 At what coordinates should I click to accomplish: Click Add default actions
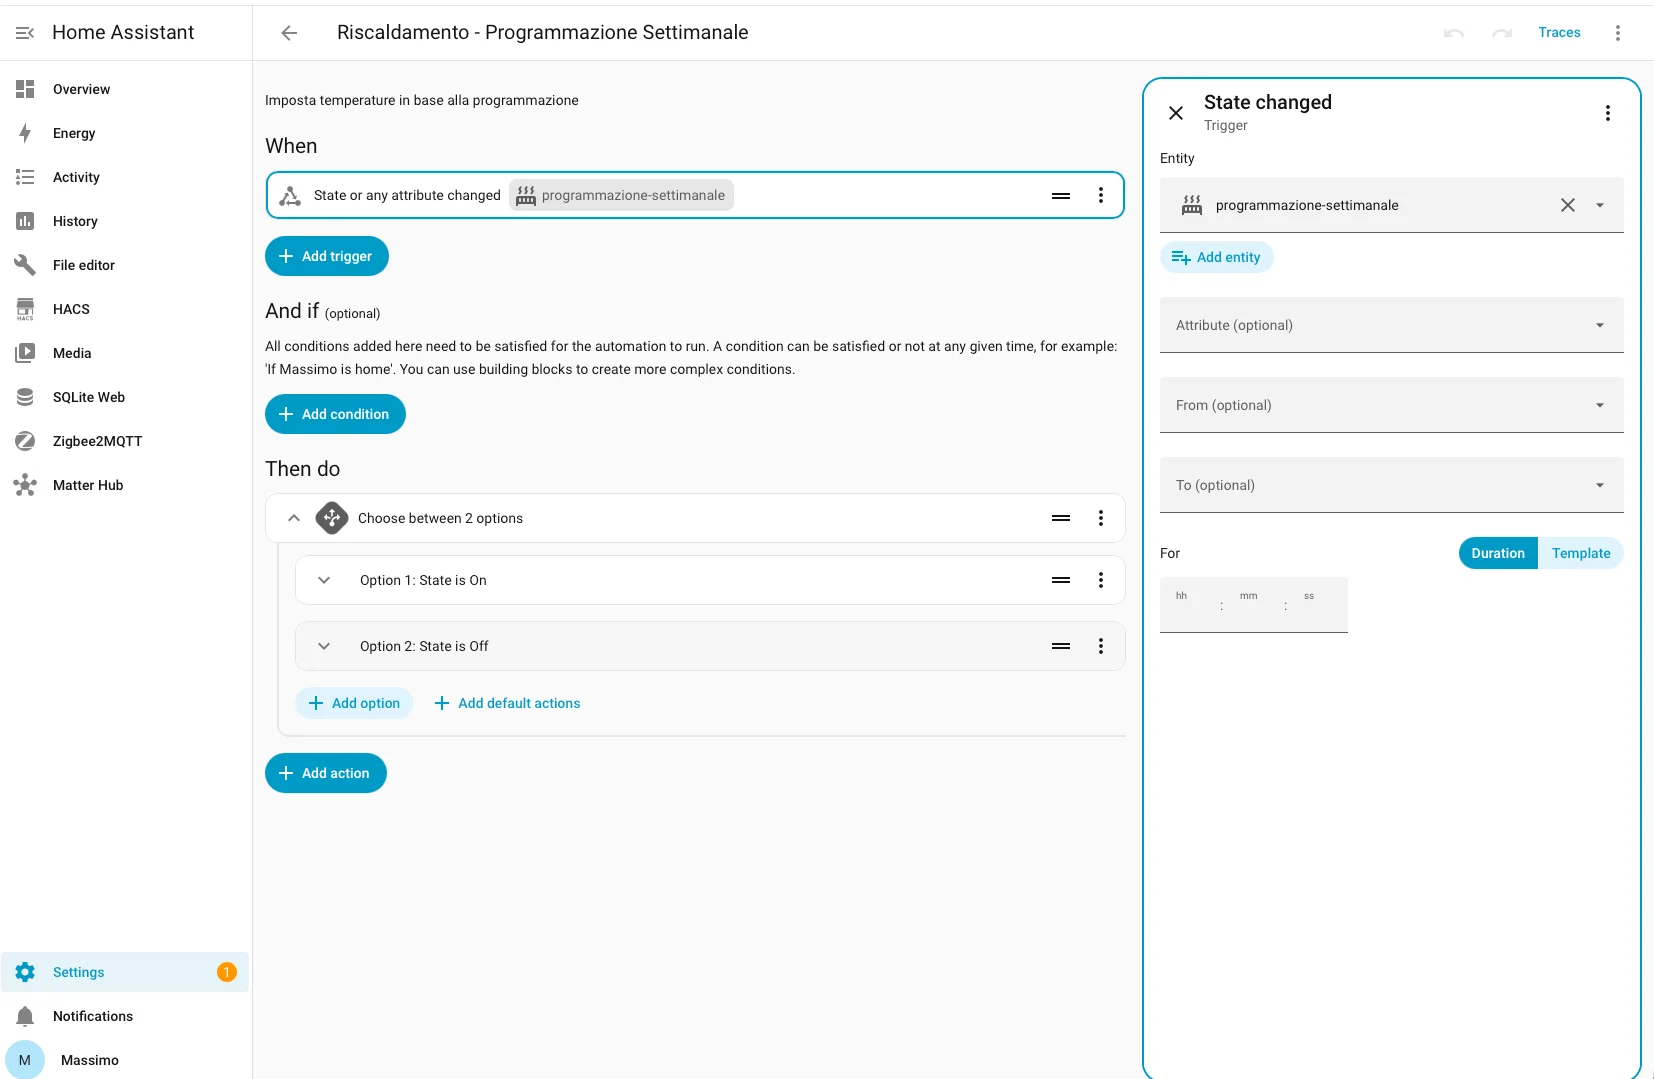point(507,703)
